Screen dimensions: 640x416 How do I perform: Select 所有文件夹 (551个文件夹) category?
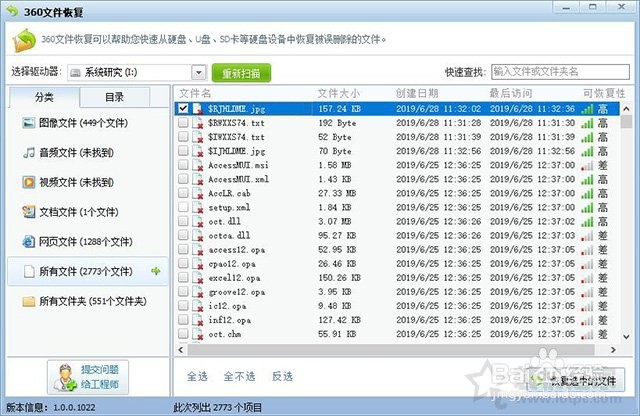[87, 301]
